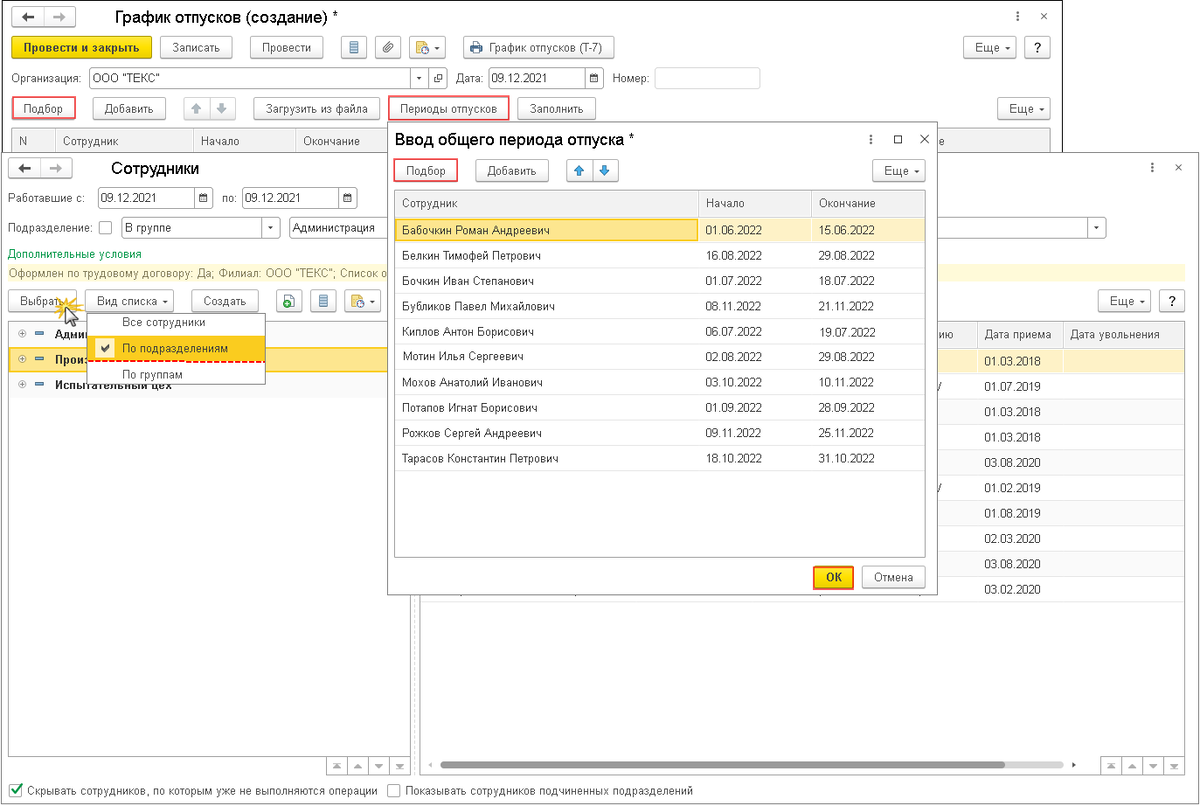Click the OK button
Image resolution: width=1200 pixels, height=806 pixels.
pos(833,577)
